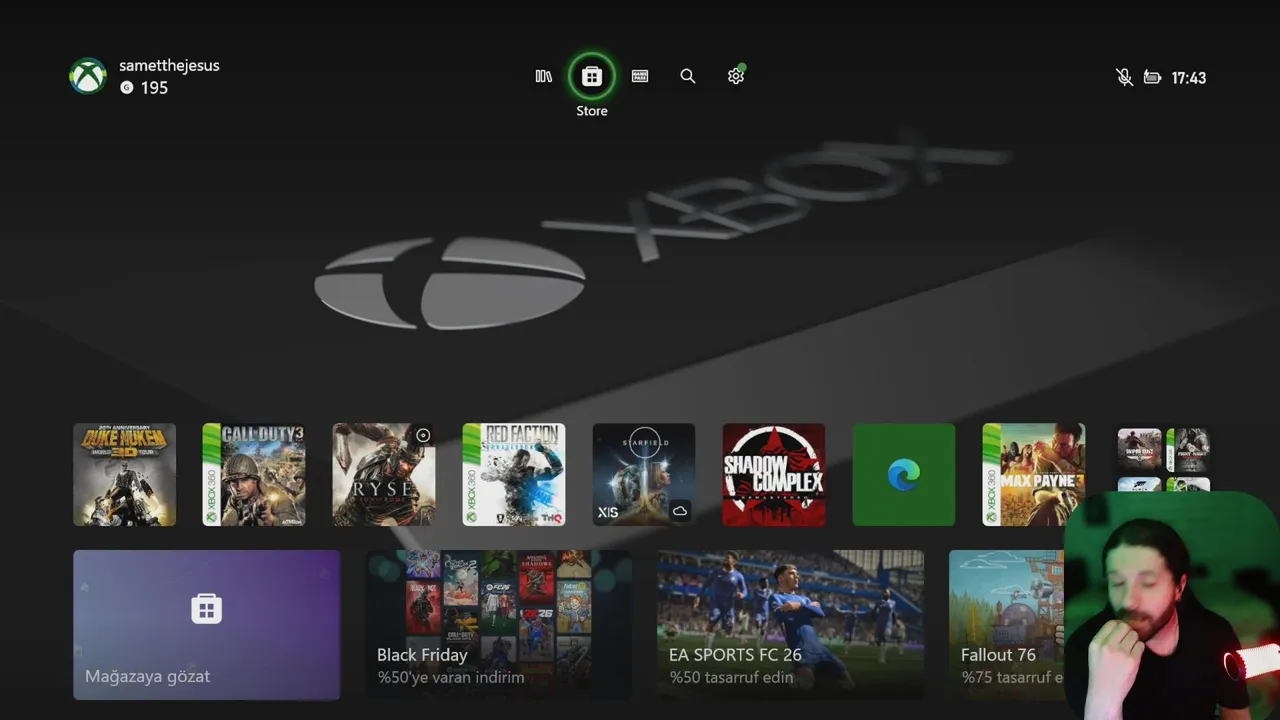Open the Game Pass icon
Viewport: 1280px width, 720px height.
tap(640, 76)
